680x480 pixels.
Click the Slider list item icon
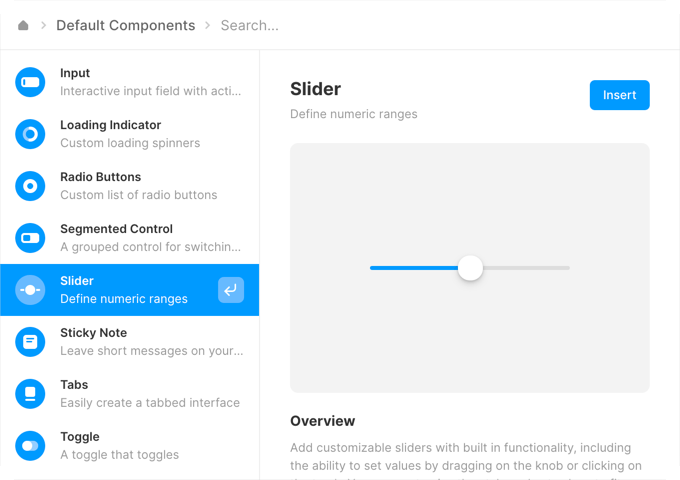(x=30, y=290)
